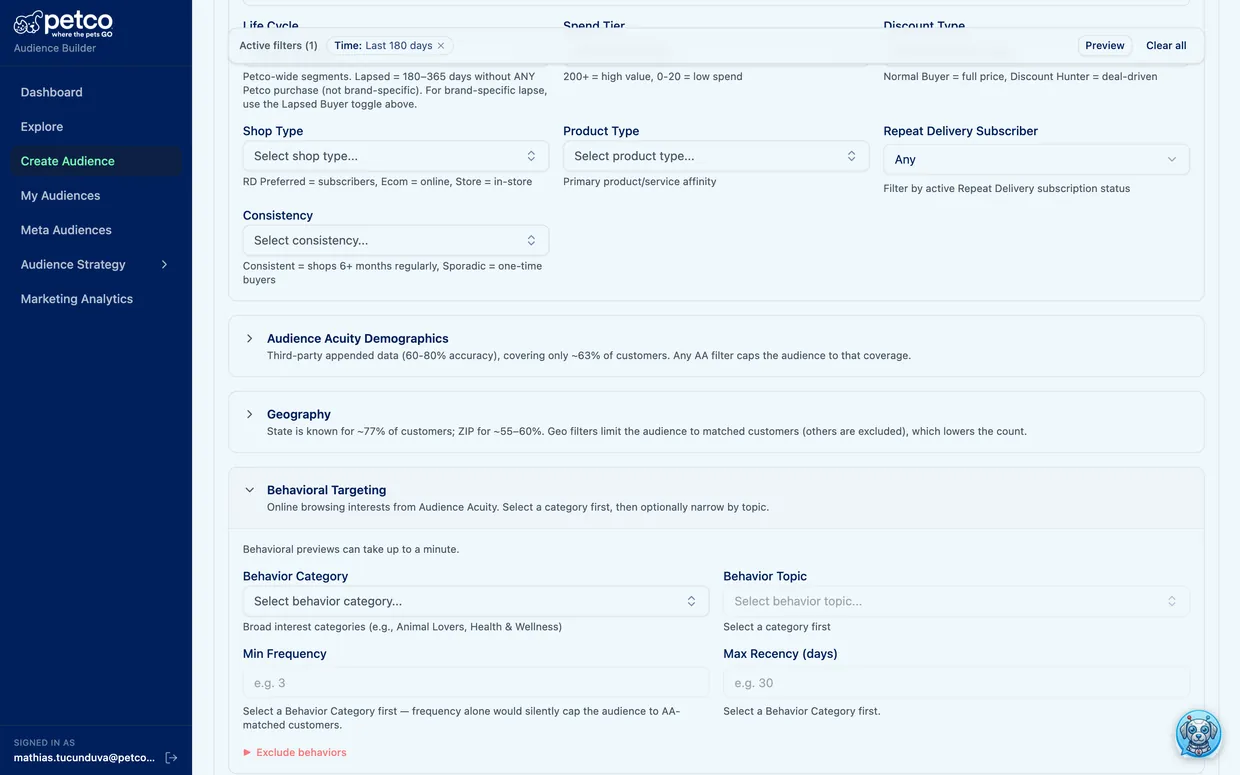The width and height of the screenshot is (1240, 775).
Task: Click the Min Frequency input field
Action: pyautogui.click(x=476, y=683)
